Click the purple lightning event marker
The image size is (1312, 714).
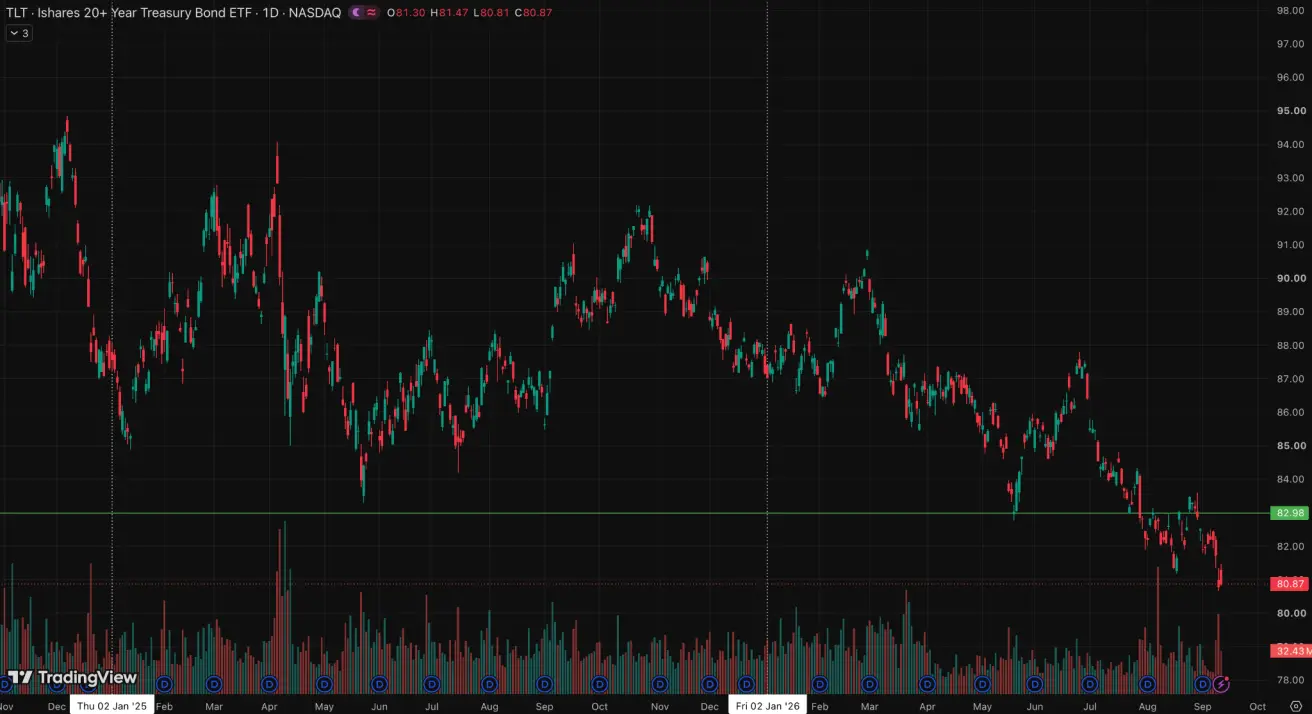pyautogui.click(x=1221, y=684)
